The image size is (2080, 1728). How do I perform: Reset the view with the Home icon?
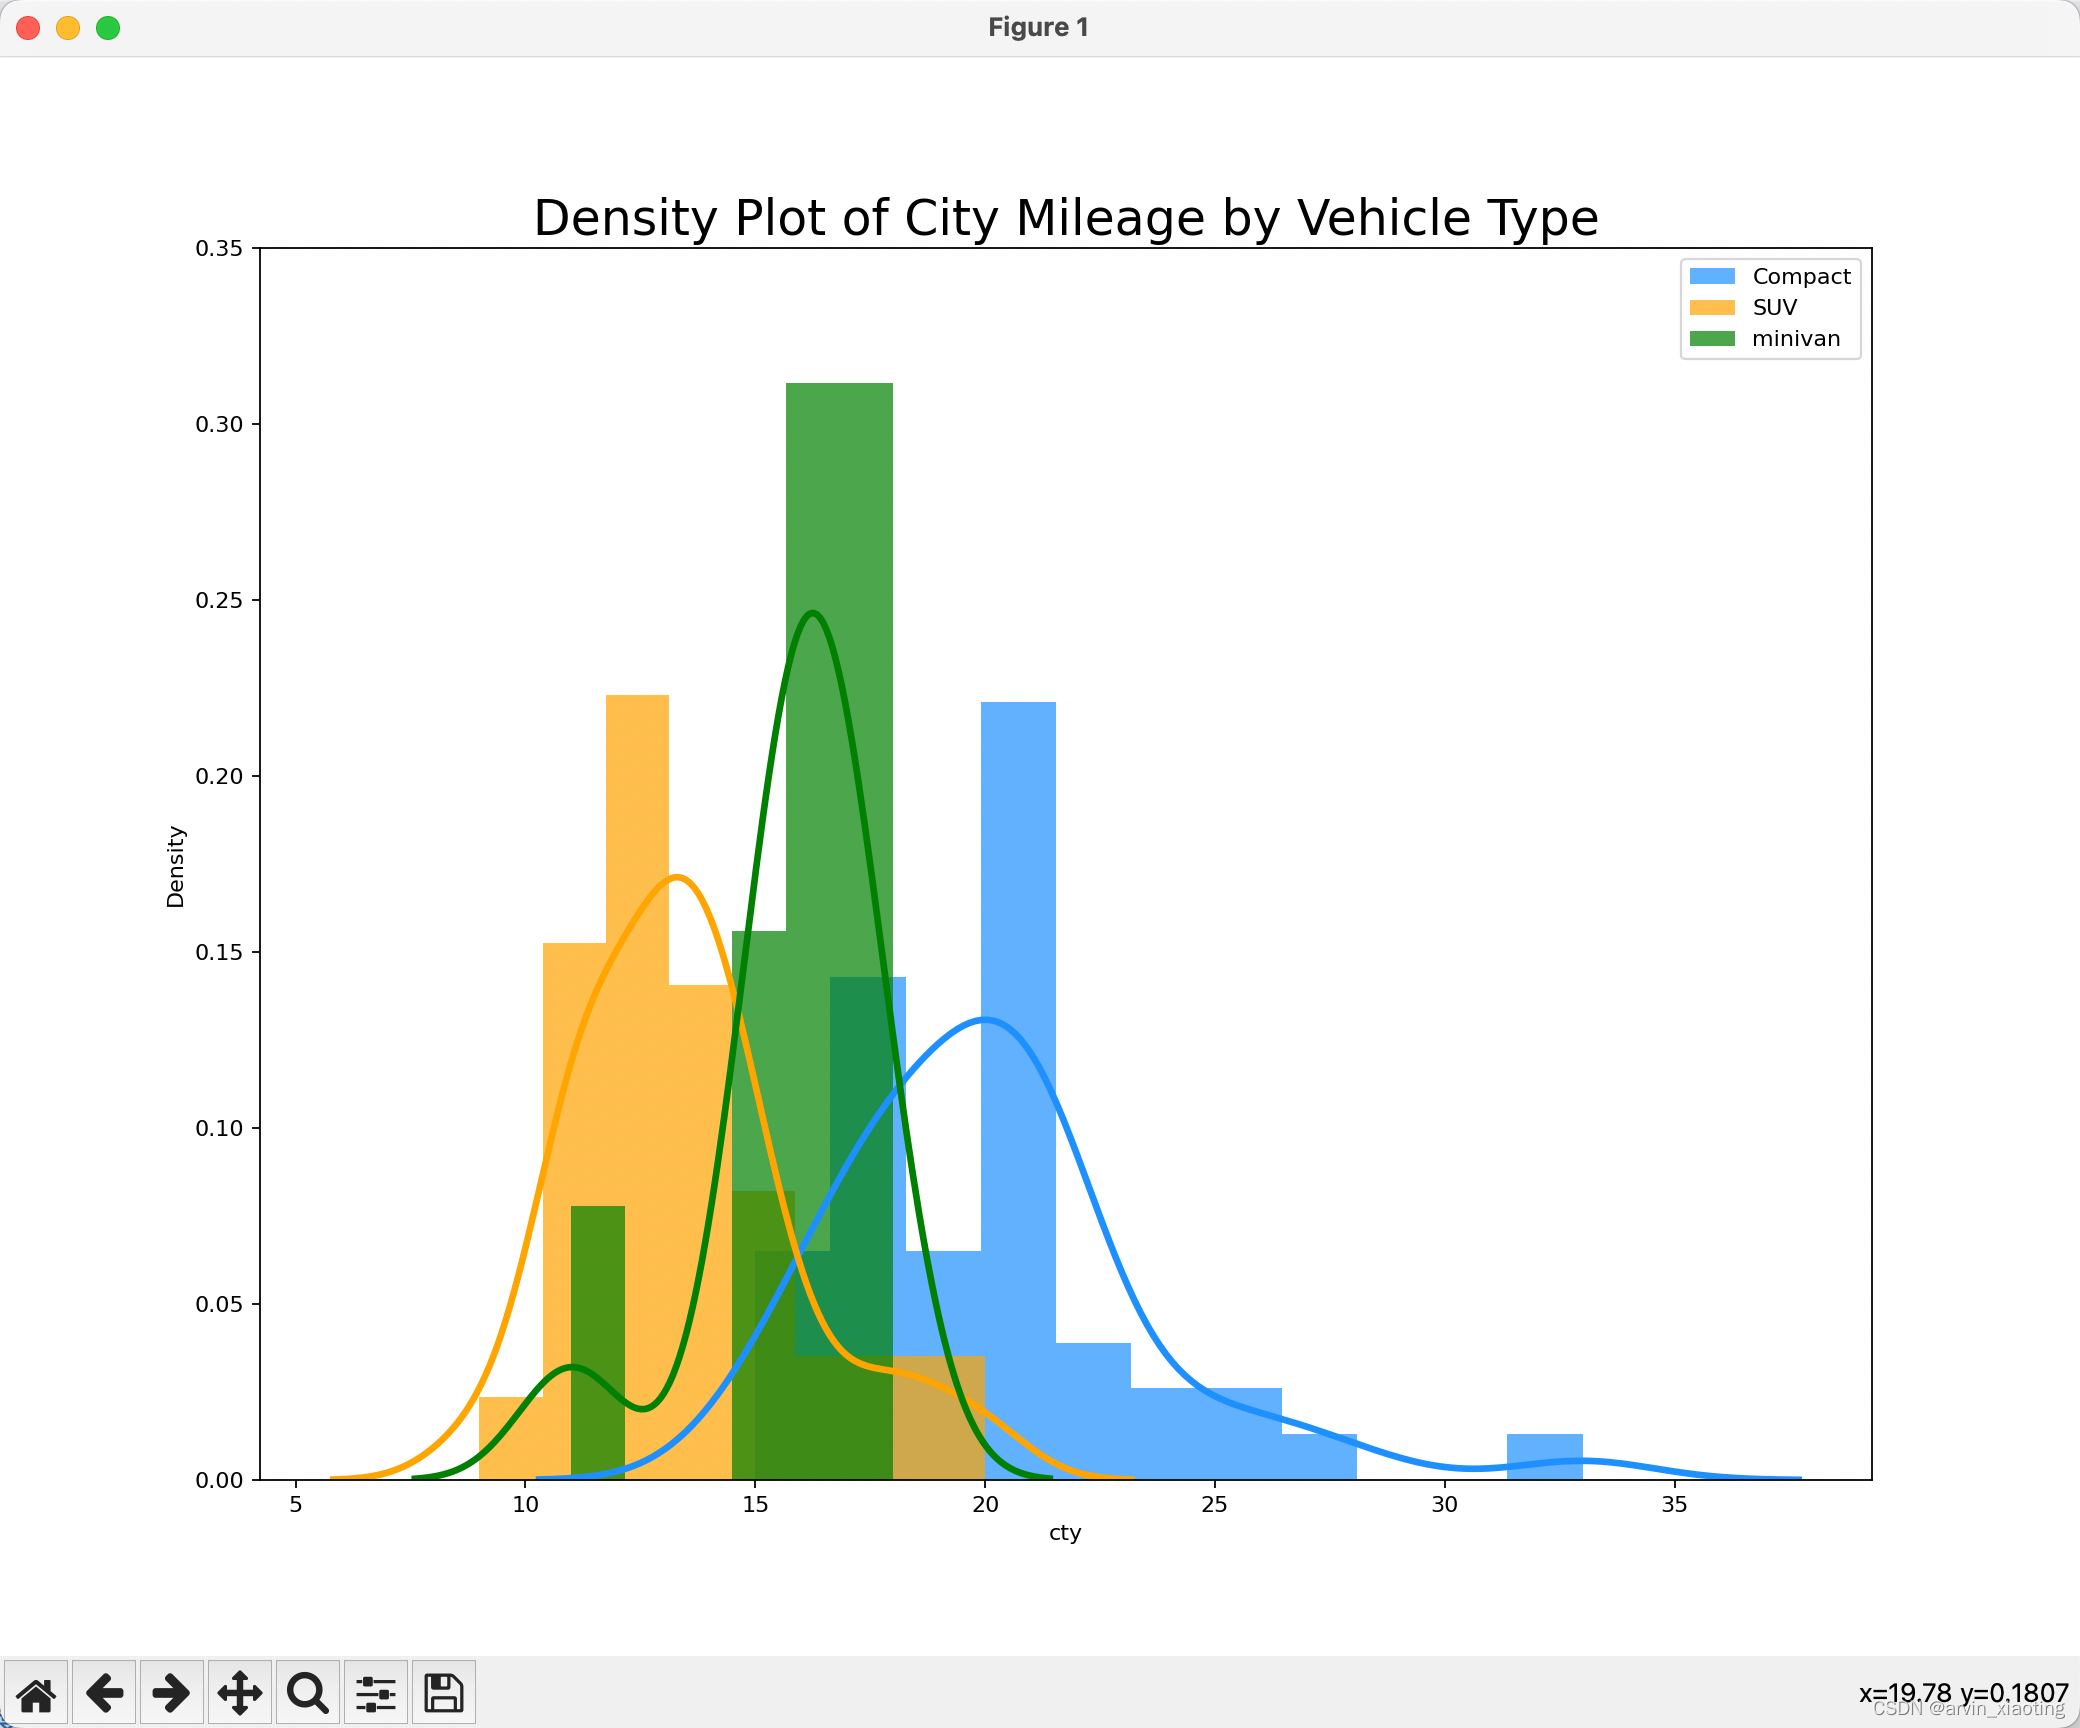(36, 1693)
